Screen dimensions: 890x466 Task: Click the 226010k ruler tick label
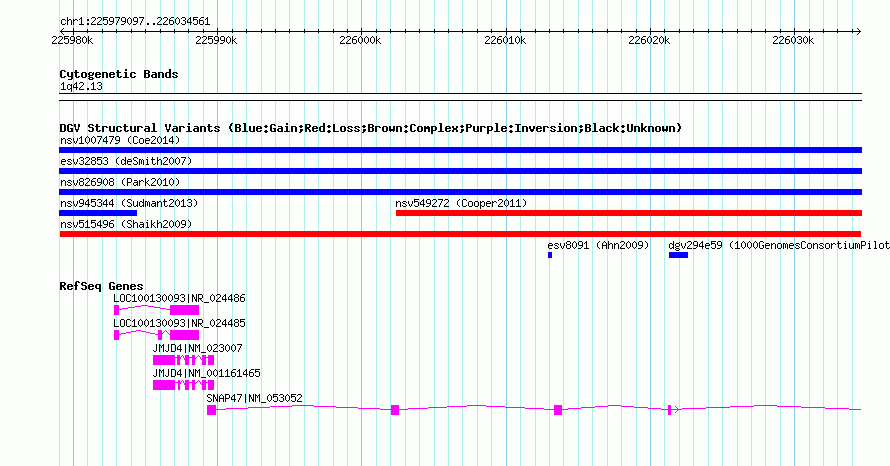click(505, 40)
